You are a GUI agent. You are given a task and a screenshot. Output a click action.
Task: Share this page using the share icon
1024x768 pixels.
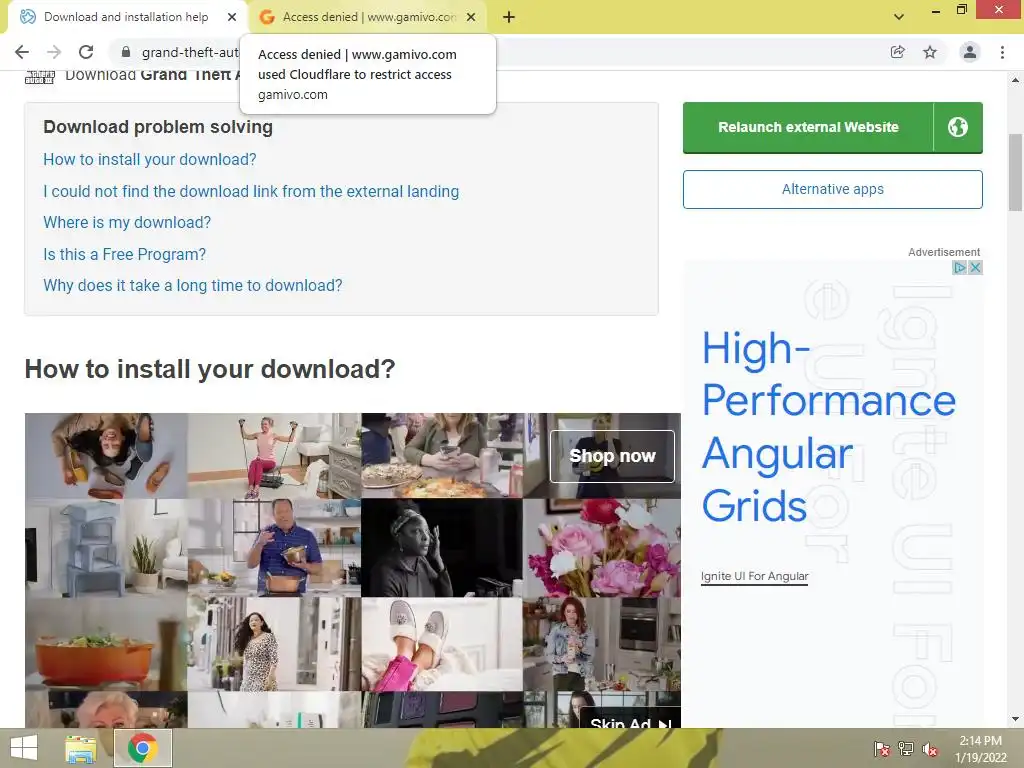pos(898,52)
